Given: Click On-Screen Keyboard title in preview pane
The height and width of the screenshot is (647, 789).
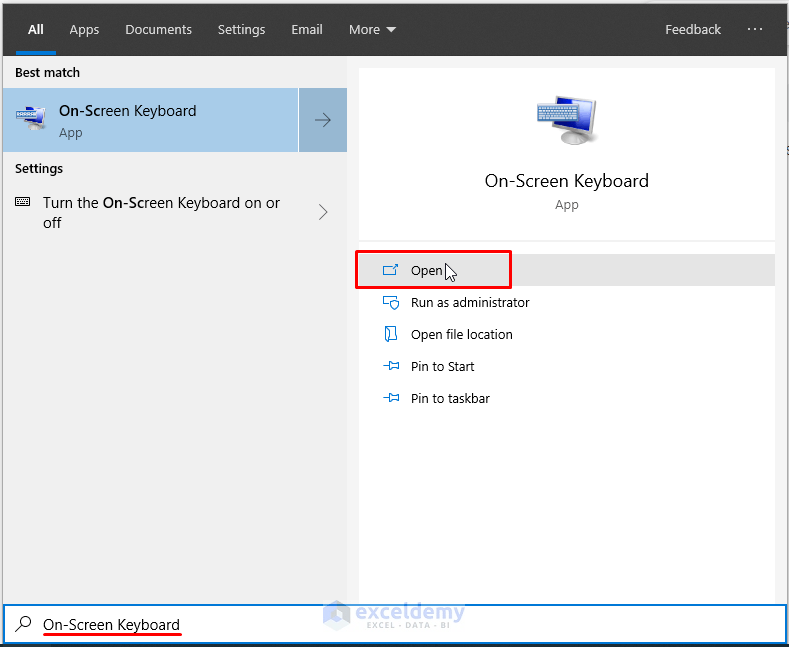Looking at the screenshot, I should click(567, 181).
